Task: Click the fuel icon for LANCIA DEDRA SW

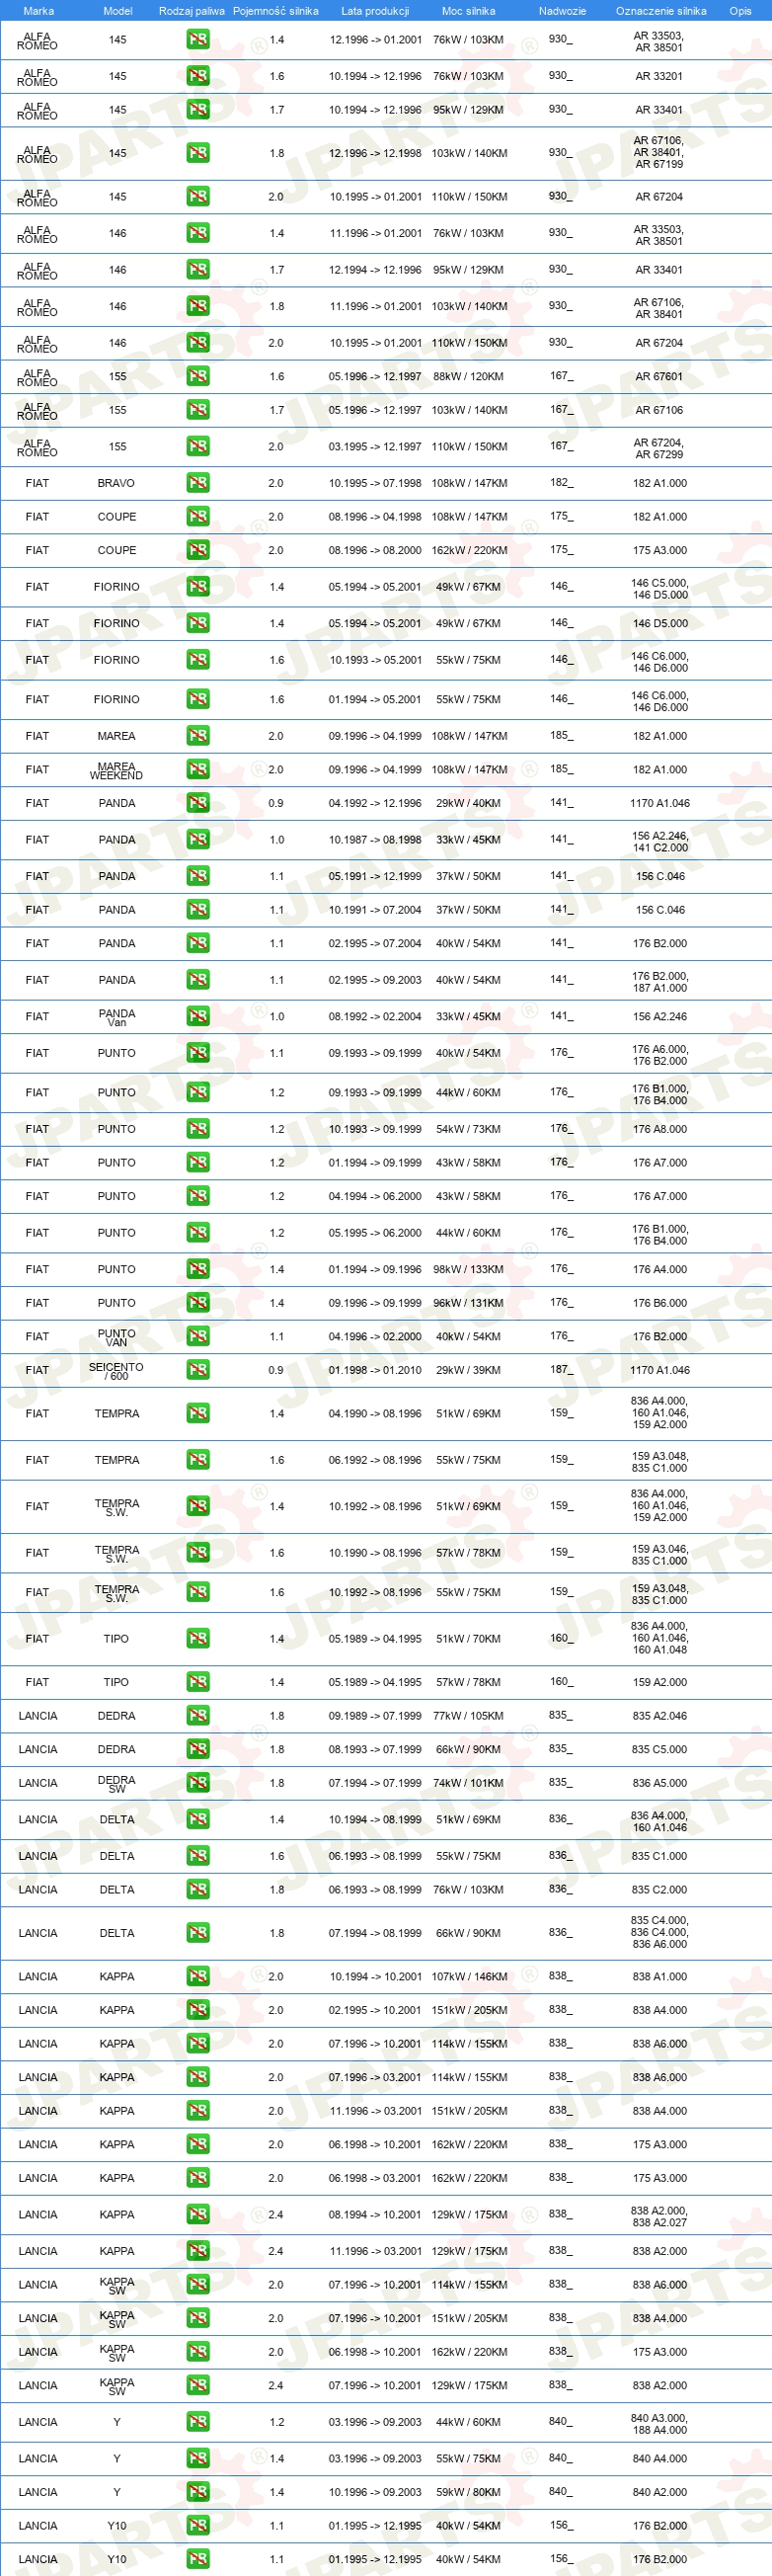Action: pos(198,1783)
